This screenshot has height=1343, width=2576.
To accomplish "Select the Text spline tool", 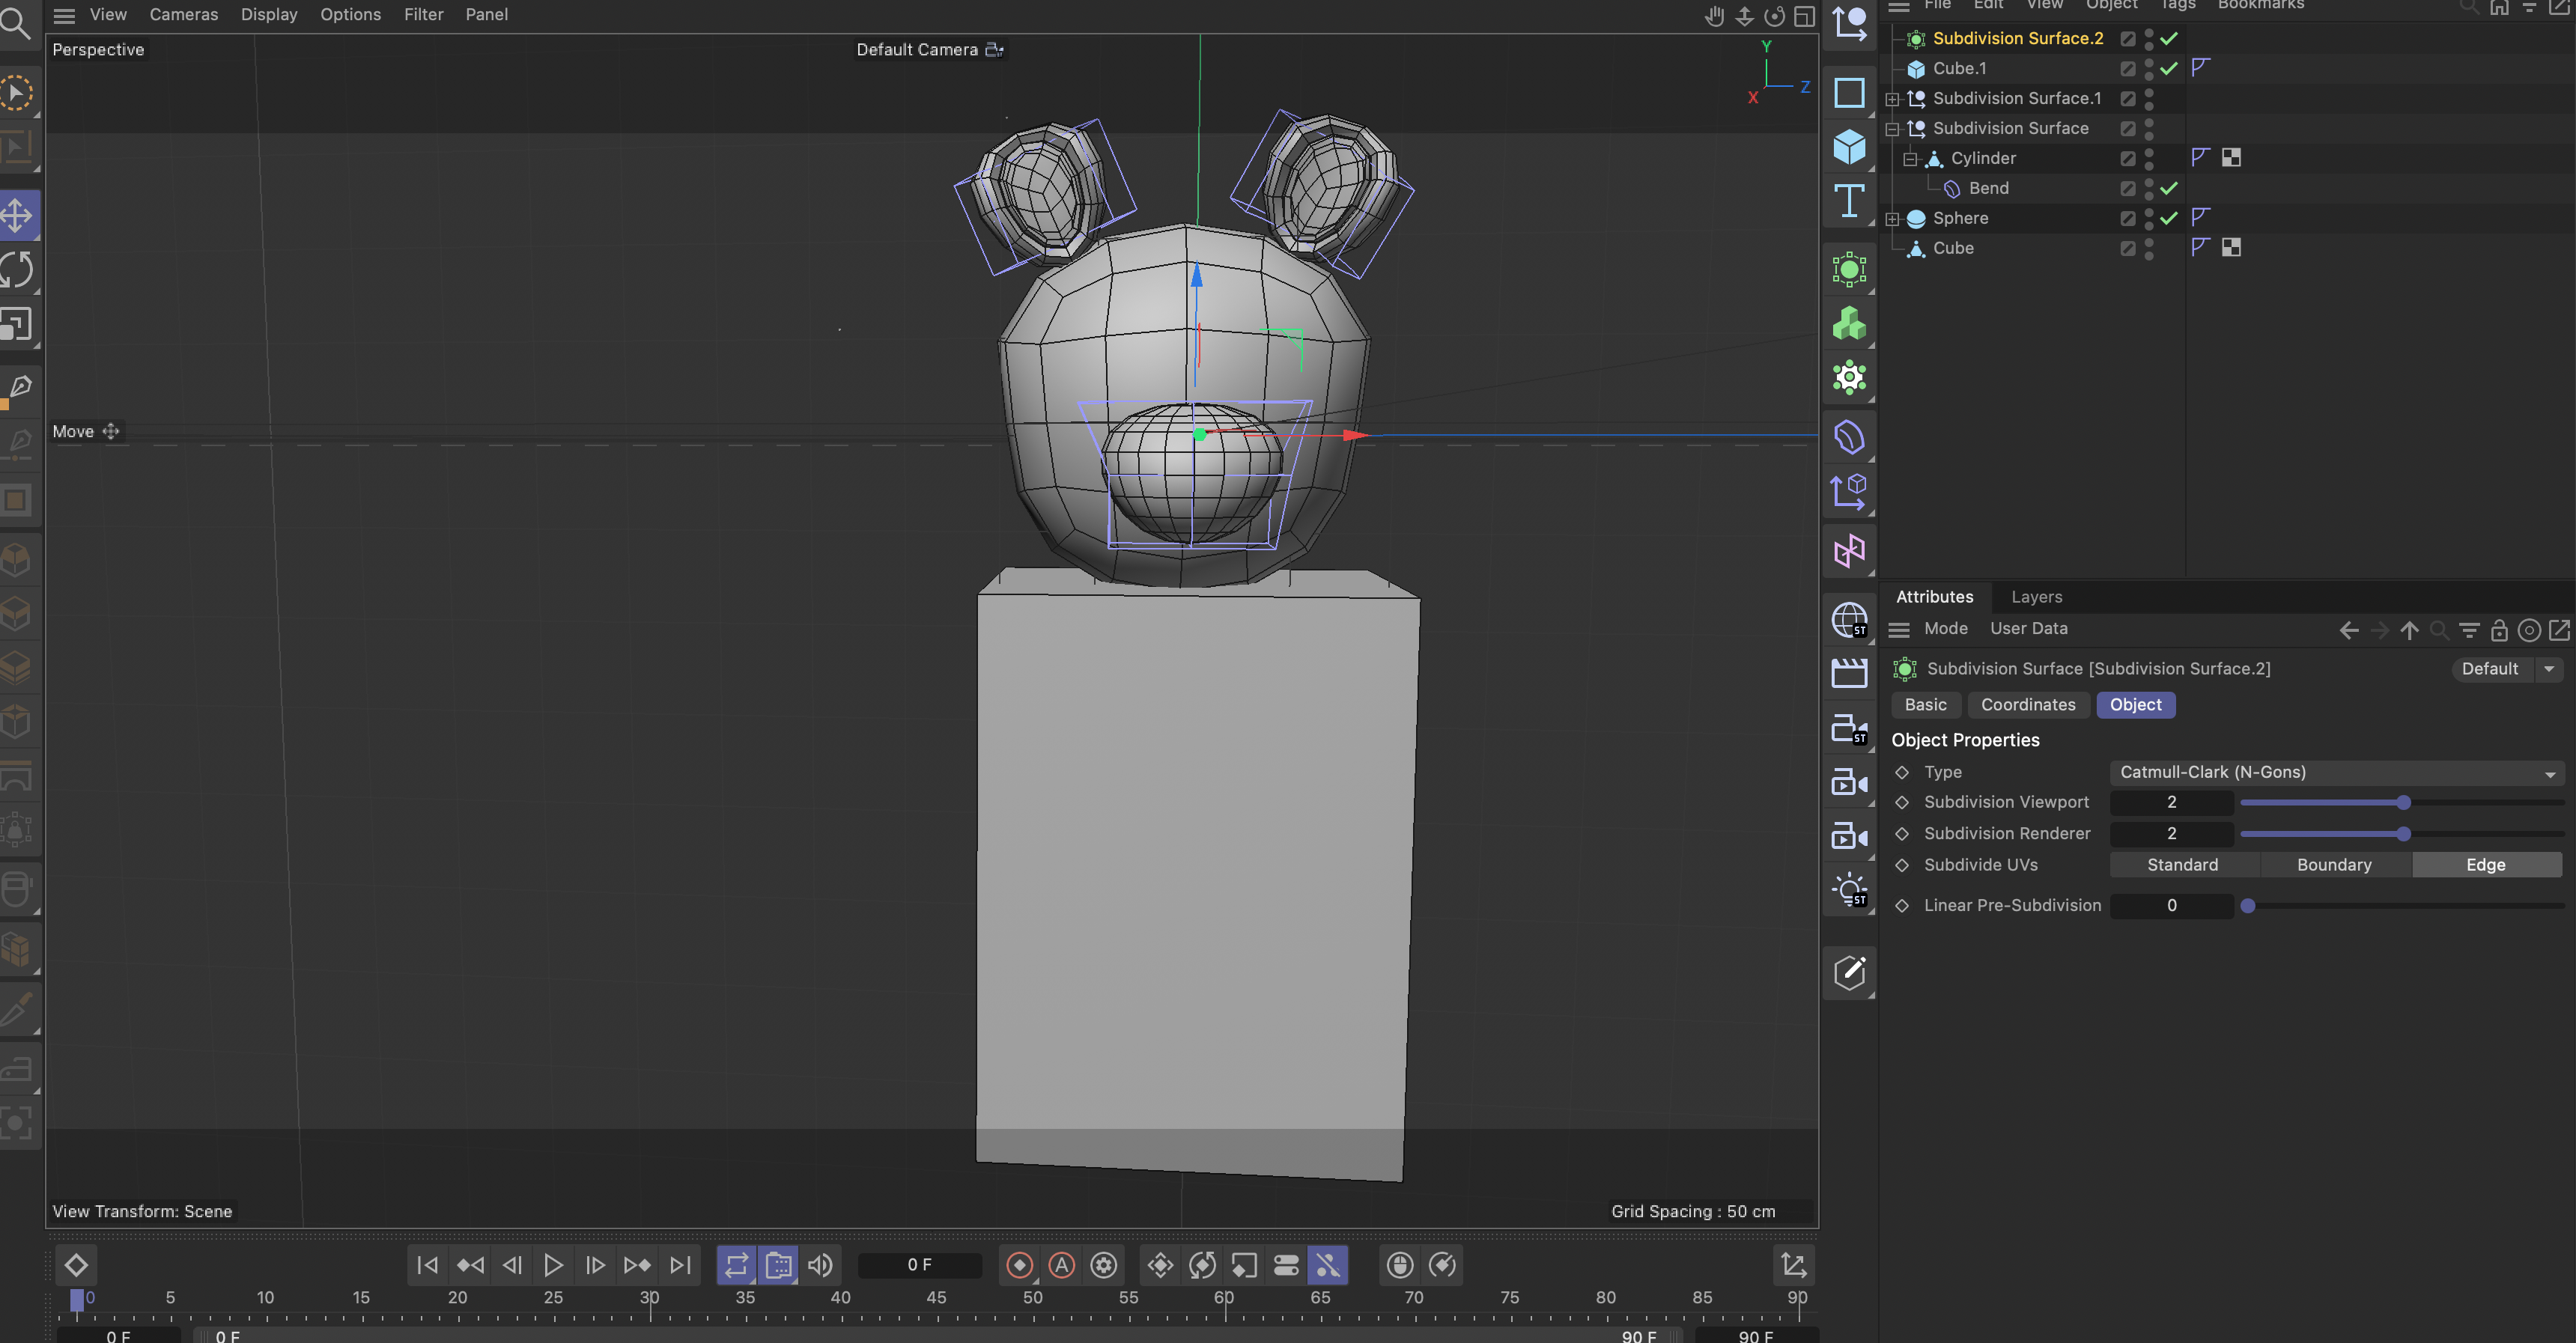I will (x=1849, y=201).
